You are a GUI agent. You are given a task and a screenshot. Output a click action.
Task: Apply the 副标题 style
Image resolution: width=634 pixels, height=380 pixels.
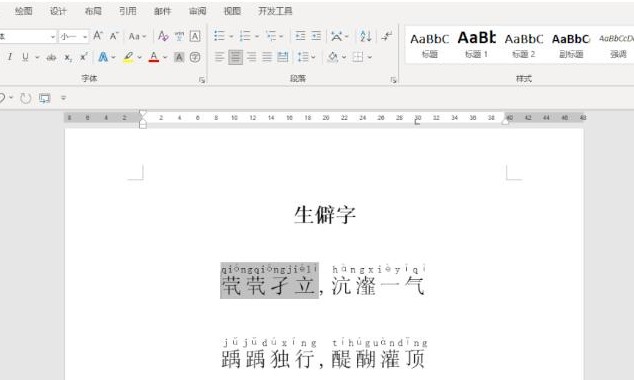coord(571,45)
